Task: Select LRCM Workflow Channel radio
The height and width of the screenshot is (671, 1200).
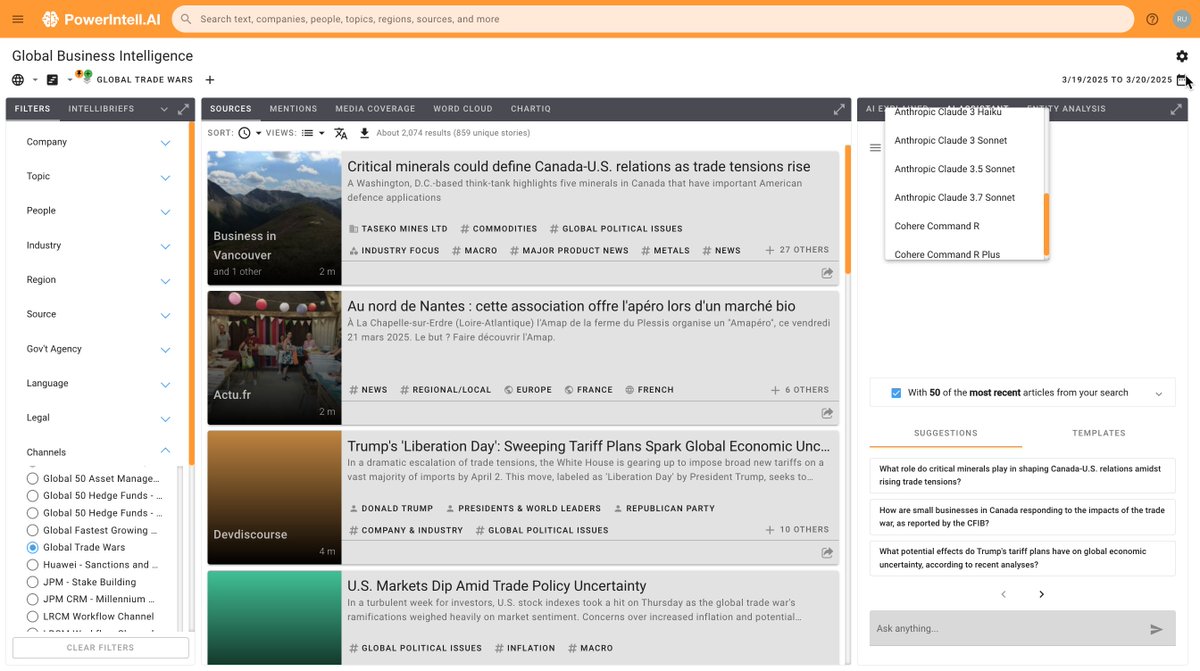Action: click(33, 617)
